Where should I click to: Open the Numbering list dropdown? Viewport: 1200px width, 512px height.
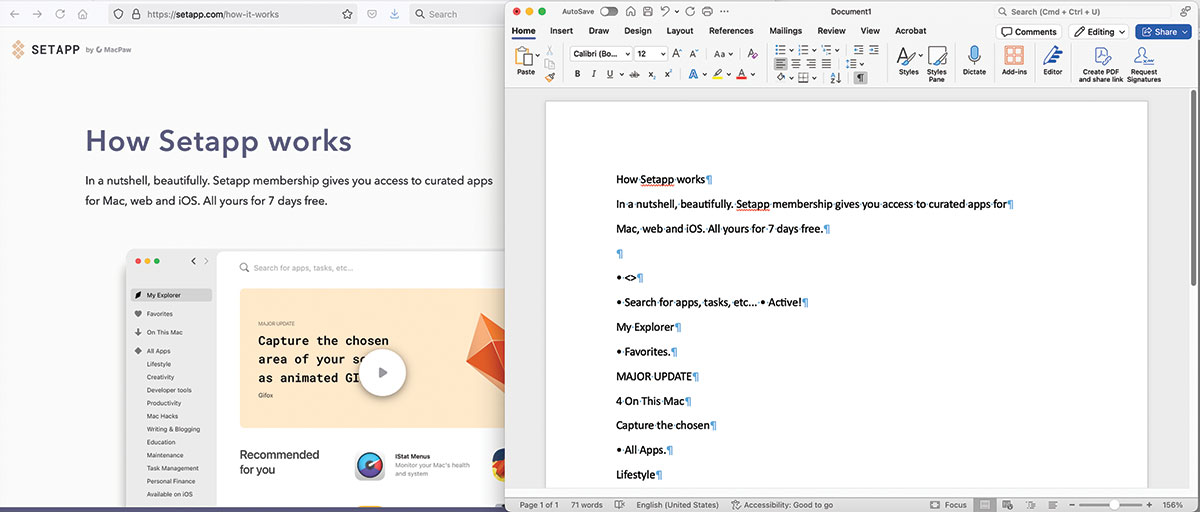(814, 50)
